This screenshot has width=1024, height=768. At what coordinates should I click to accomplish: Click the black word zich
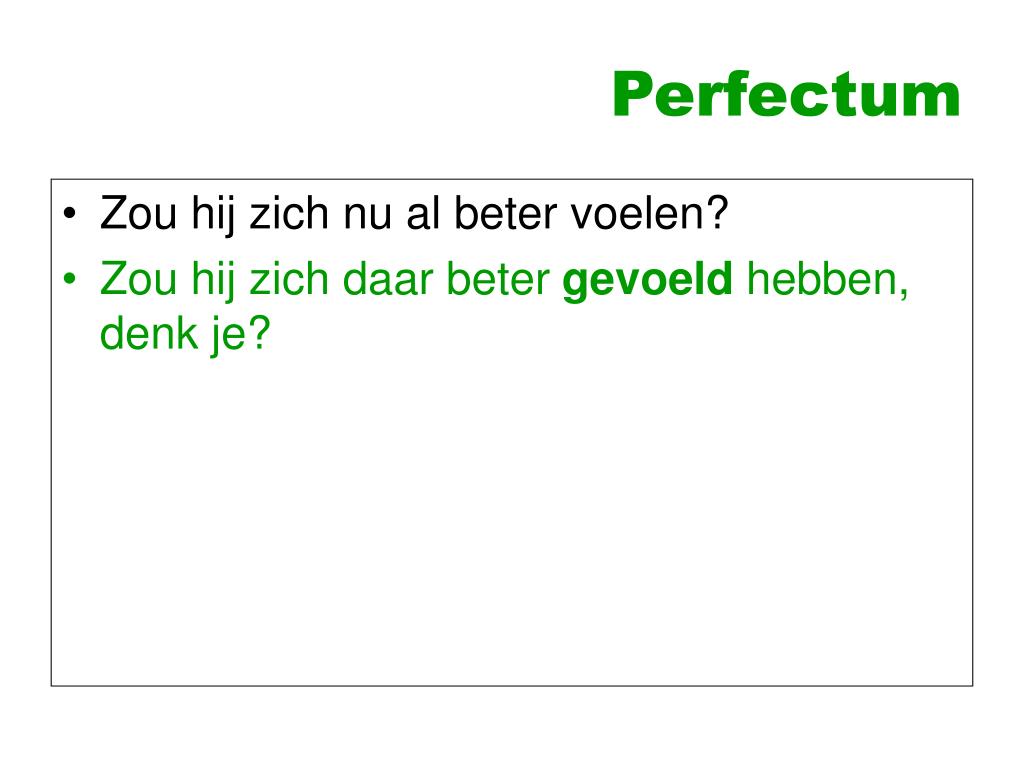[x=289, y=213]
